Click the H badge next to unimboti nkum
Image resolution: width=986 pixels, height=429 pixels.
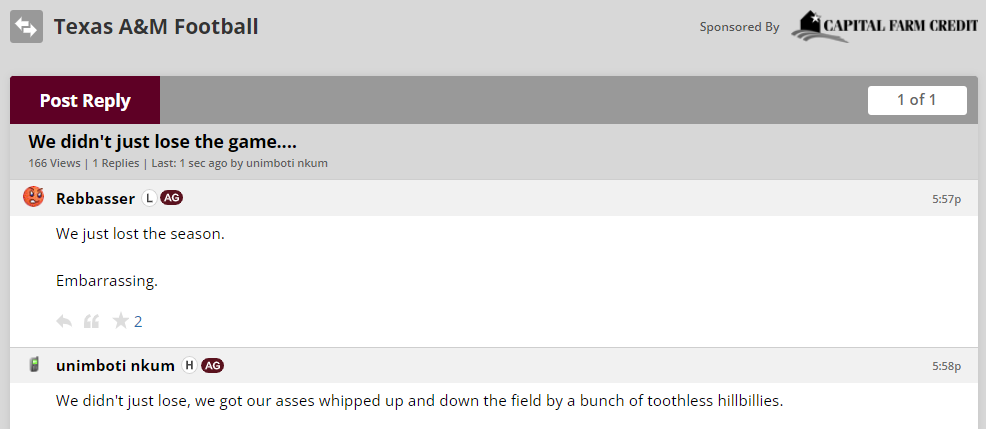[189, 365]
